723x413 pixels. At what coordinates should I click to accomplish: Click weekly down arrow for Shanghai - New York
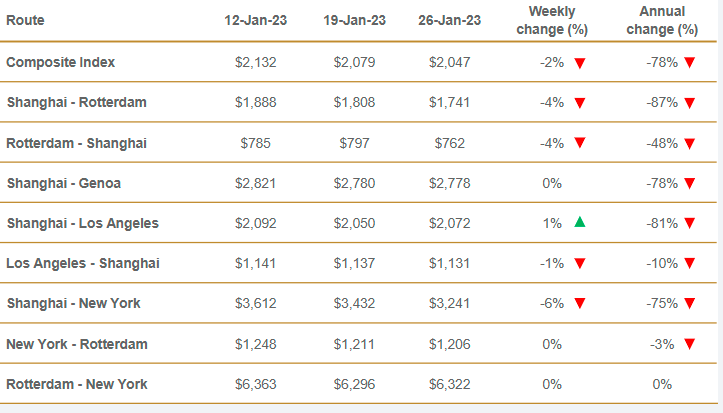pos(579,303)
